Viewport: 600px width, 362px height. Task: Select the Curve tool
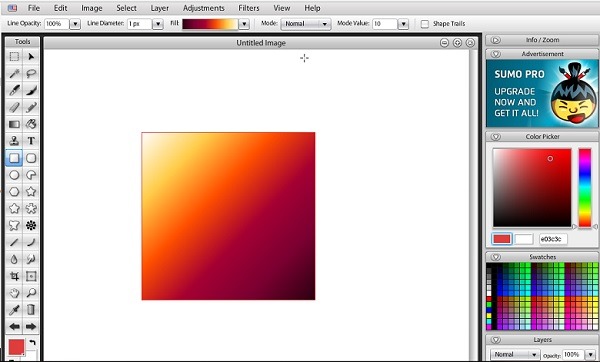point(31,242)
